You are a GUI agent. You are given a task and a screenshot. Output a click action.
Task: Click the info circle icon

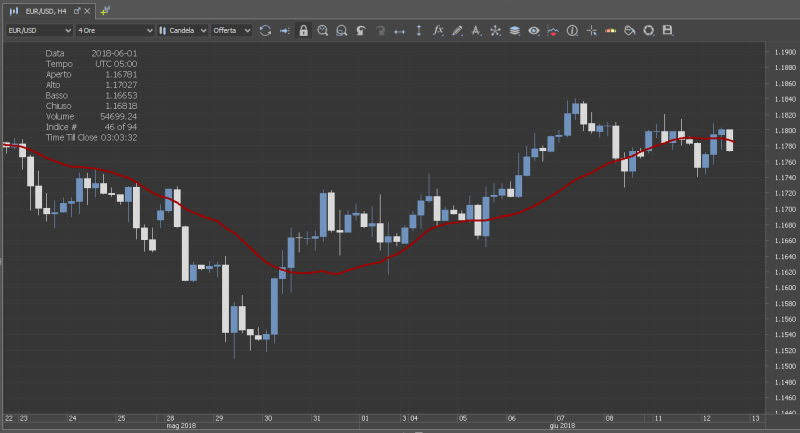point(572,31)
